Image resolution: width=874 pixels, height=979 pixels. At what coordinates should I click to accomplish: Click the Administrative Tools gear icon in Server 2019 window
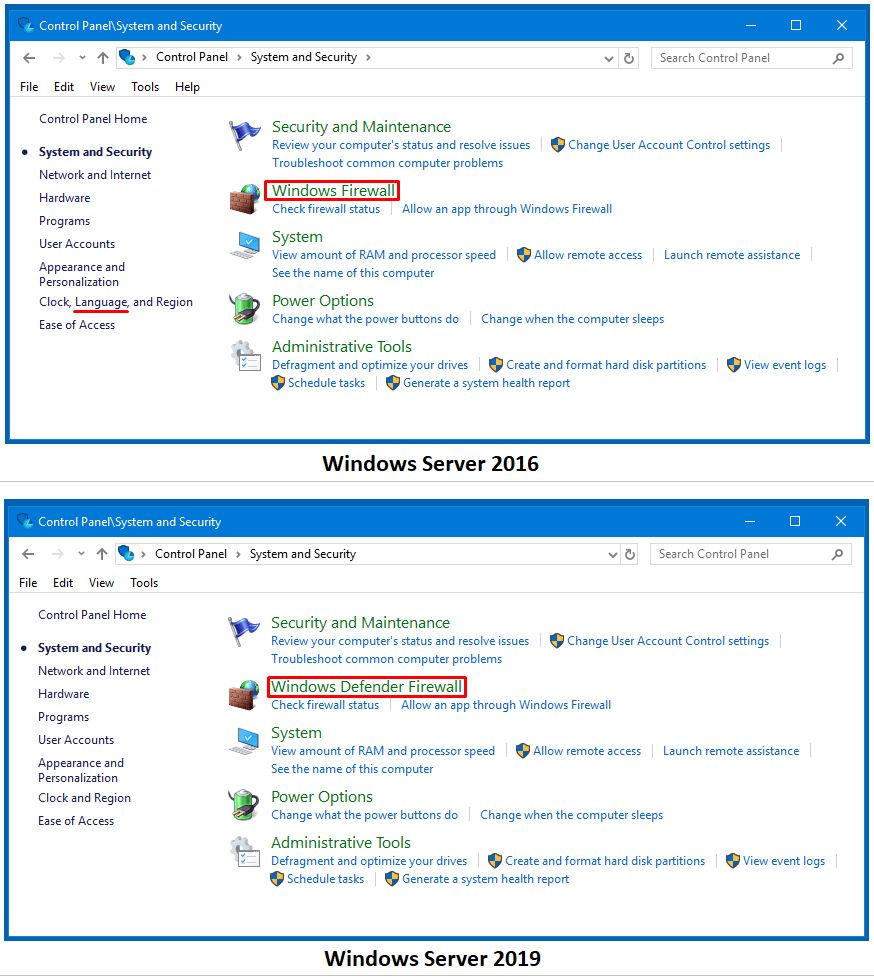[244, 852]
